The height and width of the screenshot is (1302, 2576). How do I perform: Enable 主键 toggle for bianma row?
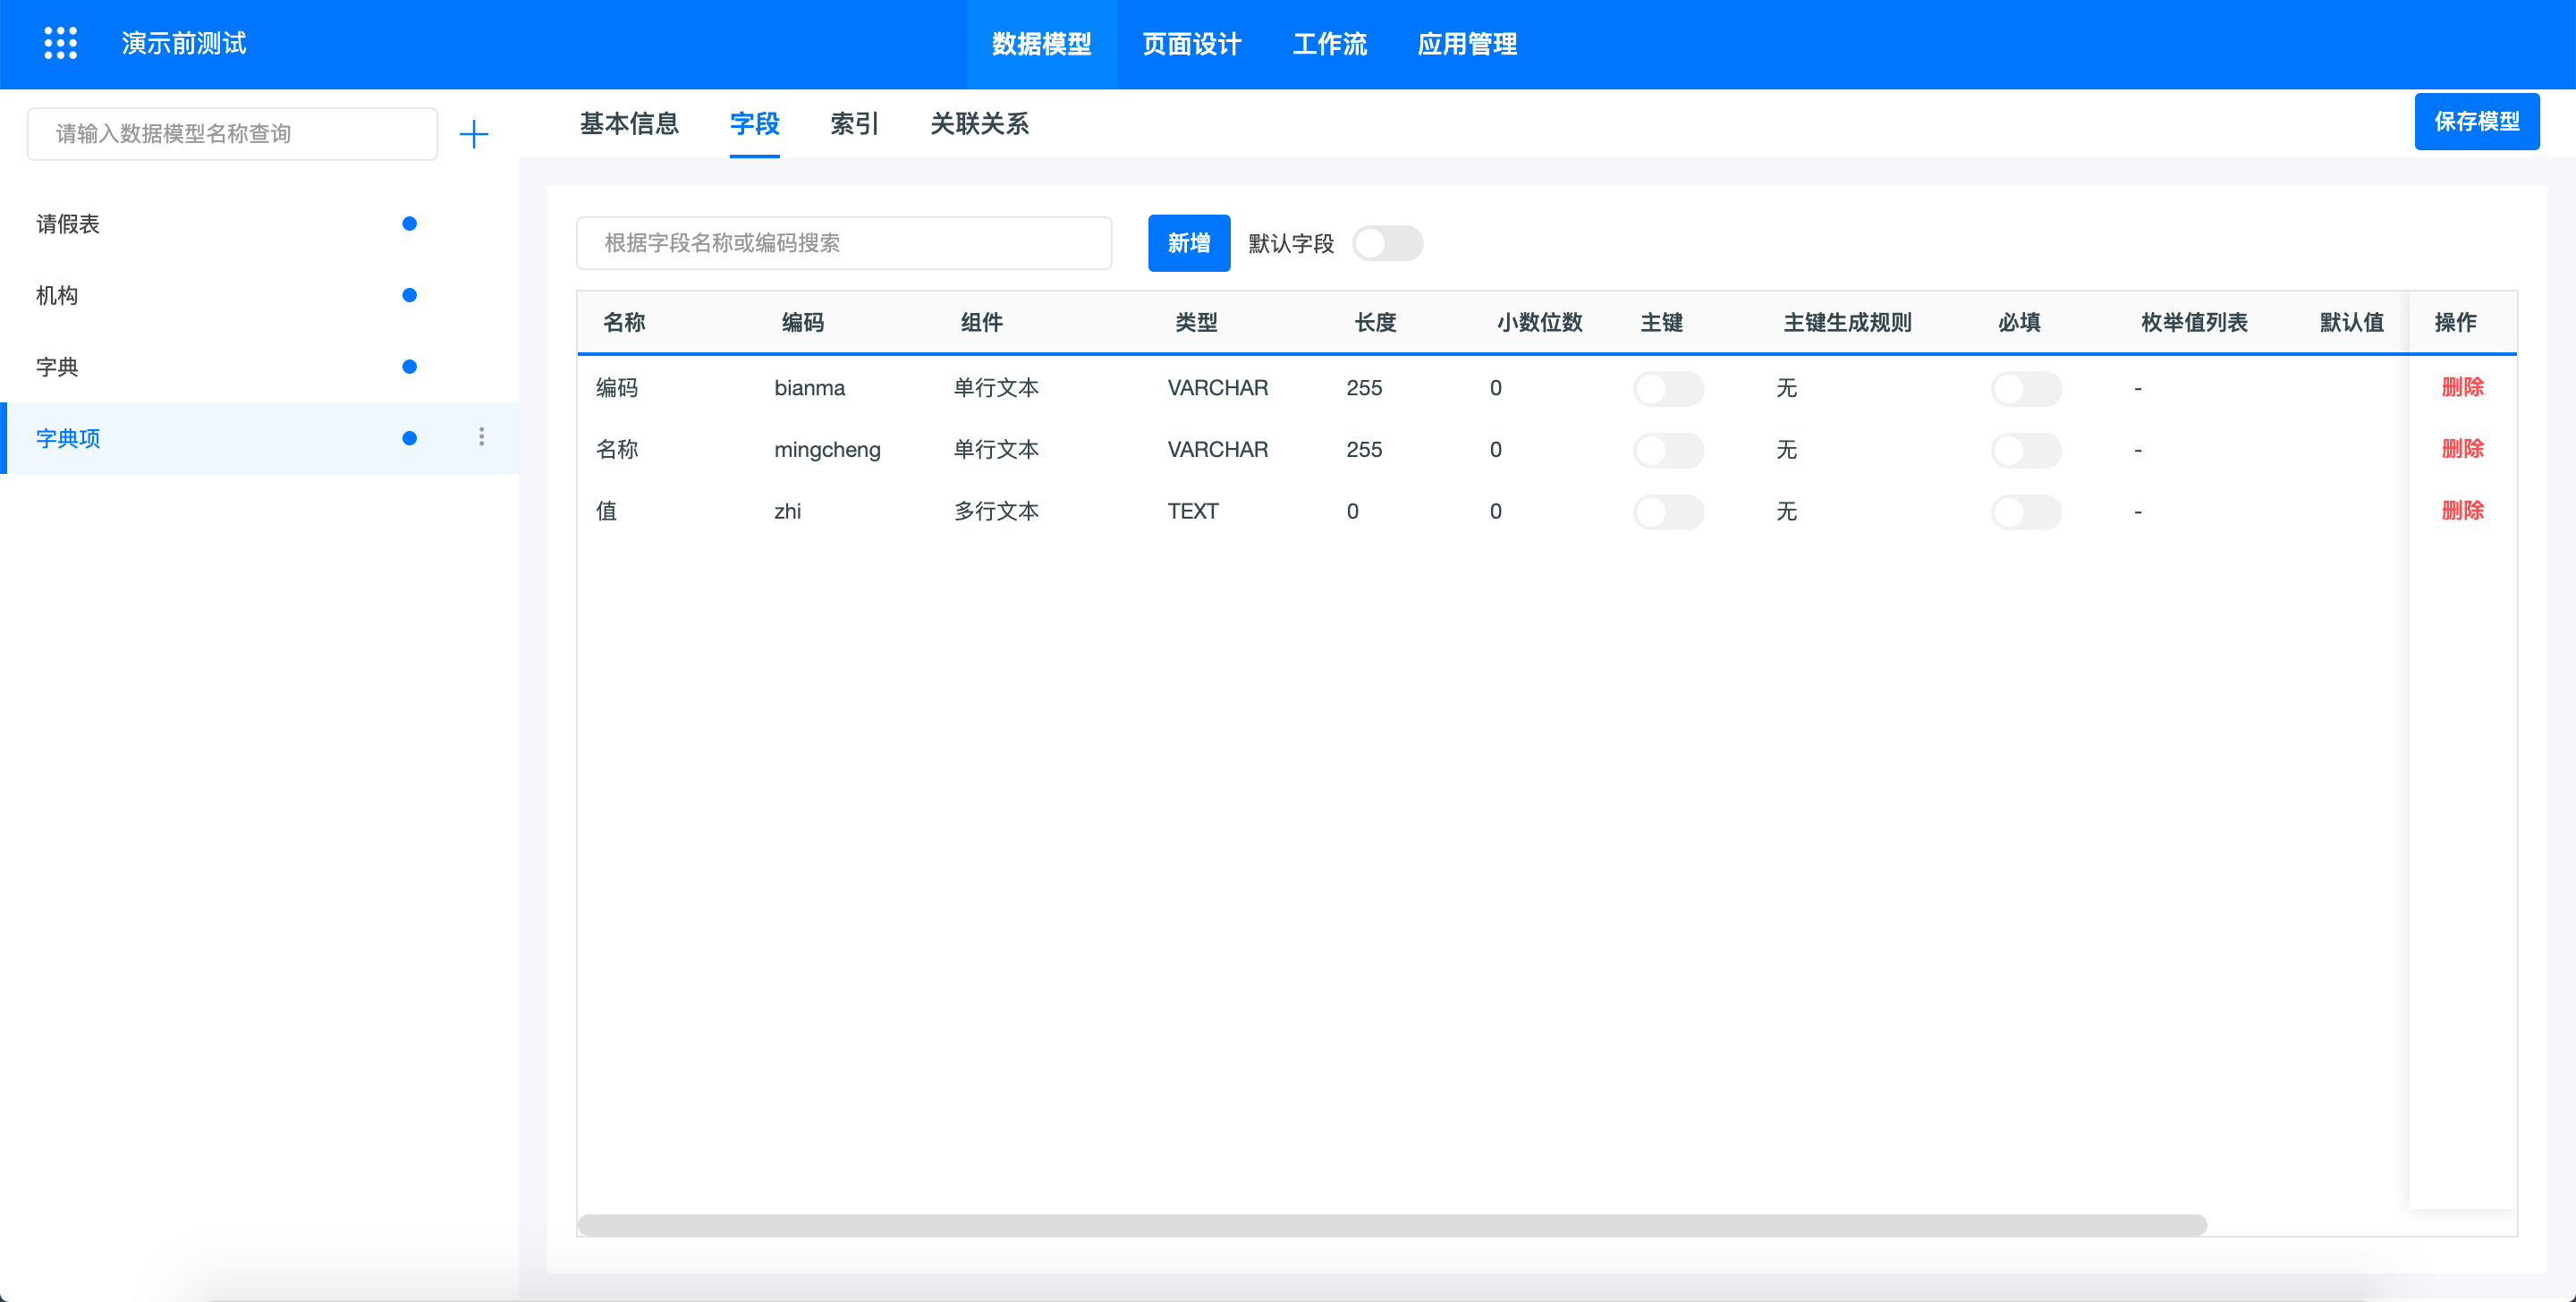point(1668,388)
